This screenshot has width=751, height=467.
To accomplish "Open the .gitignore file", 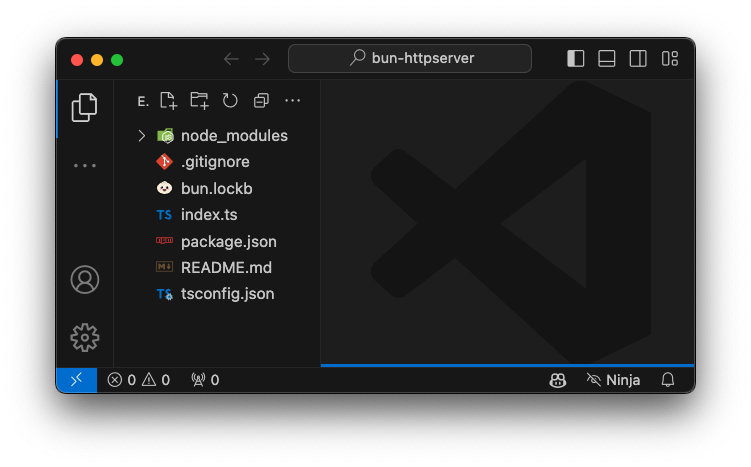I will tap(215, 162).
